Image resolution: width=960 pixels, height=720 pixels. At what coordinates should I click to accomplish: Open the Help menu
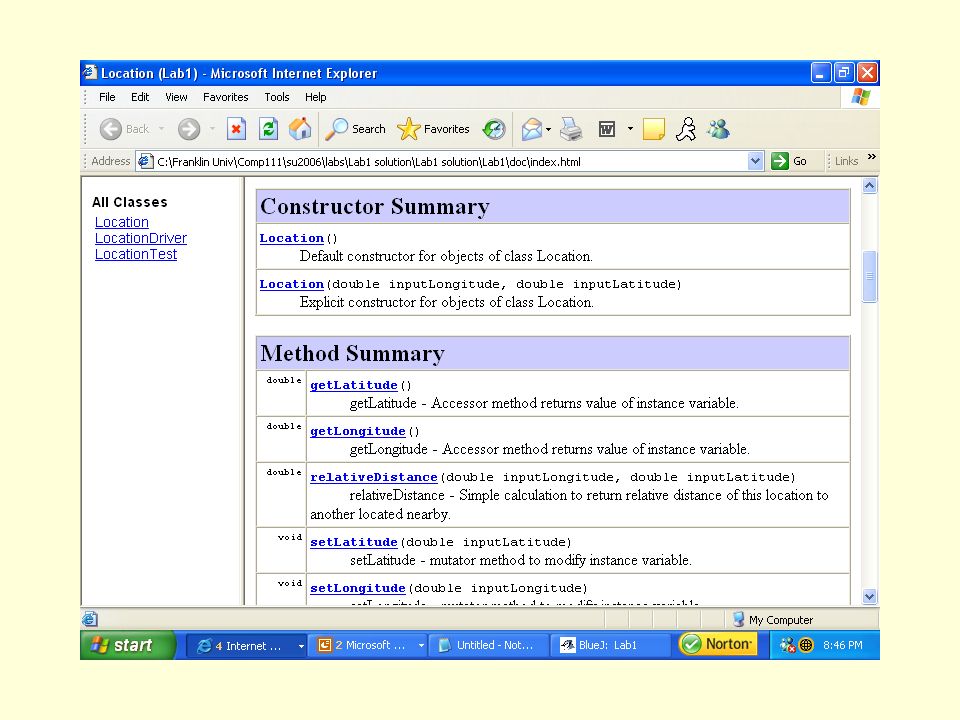[x=315, y=97]
